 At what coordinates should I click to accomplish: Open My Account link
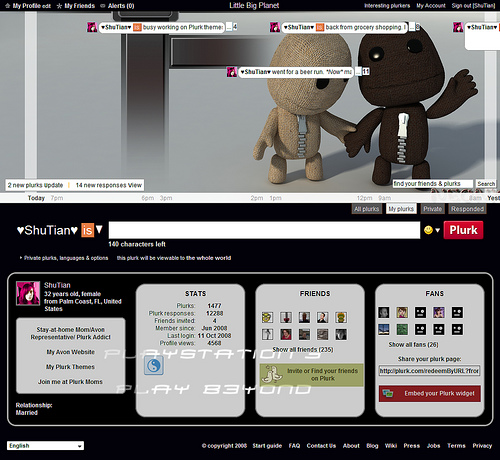[431, 6]
